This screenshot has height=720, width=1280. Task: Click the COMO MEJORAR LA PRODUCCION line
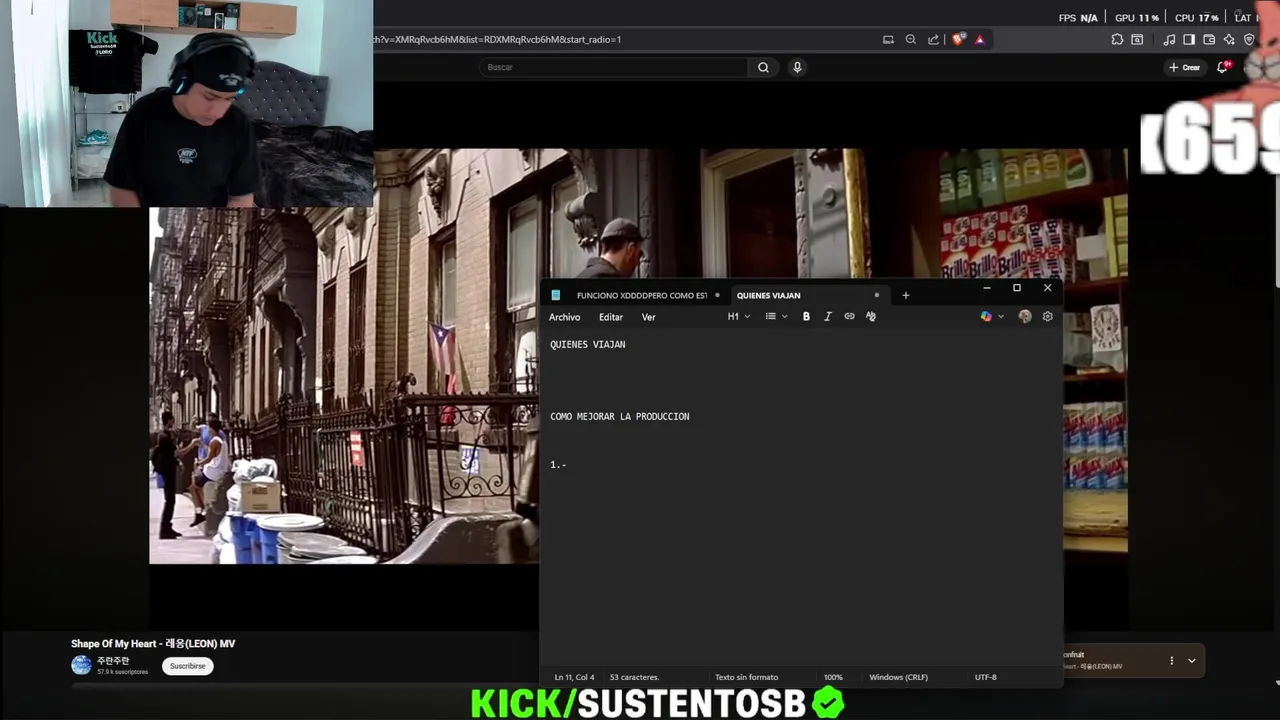[620, 416]
